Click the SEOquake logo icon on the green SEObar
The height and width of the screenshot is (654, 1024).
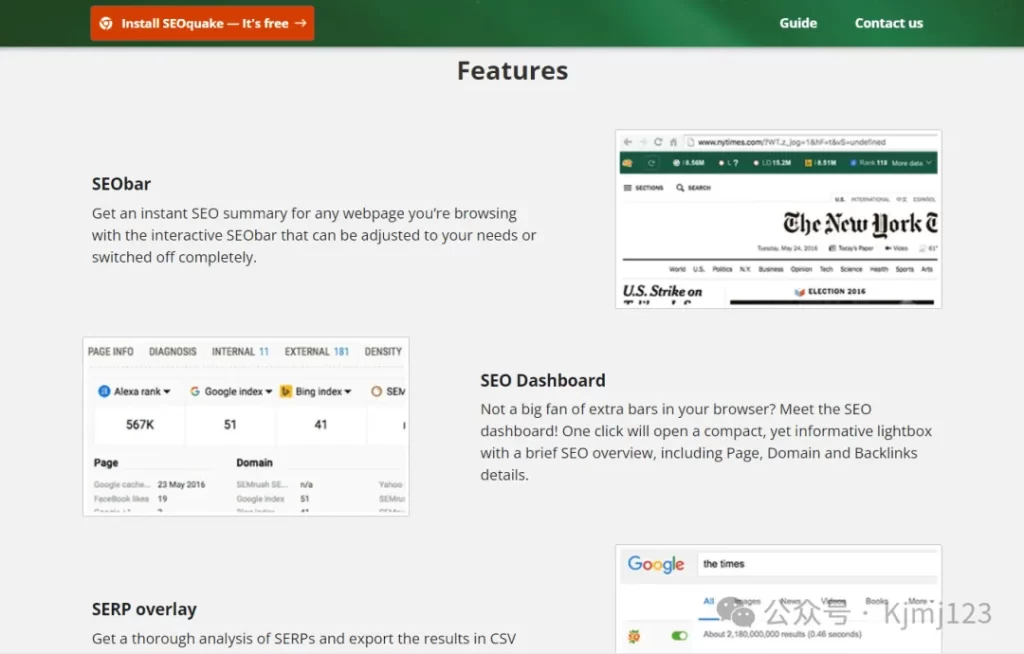628,163
